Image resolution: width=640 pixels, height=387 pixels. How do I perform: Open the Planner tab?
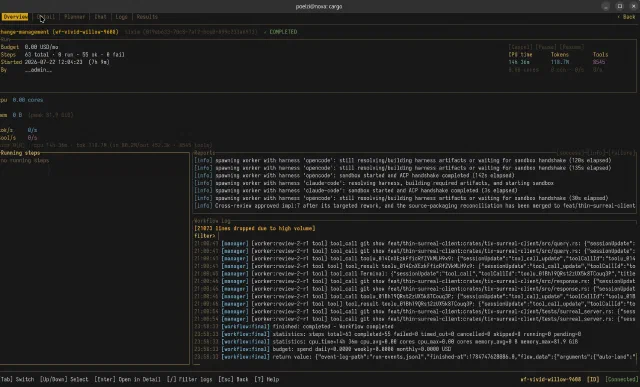pos(75,17)
